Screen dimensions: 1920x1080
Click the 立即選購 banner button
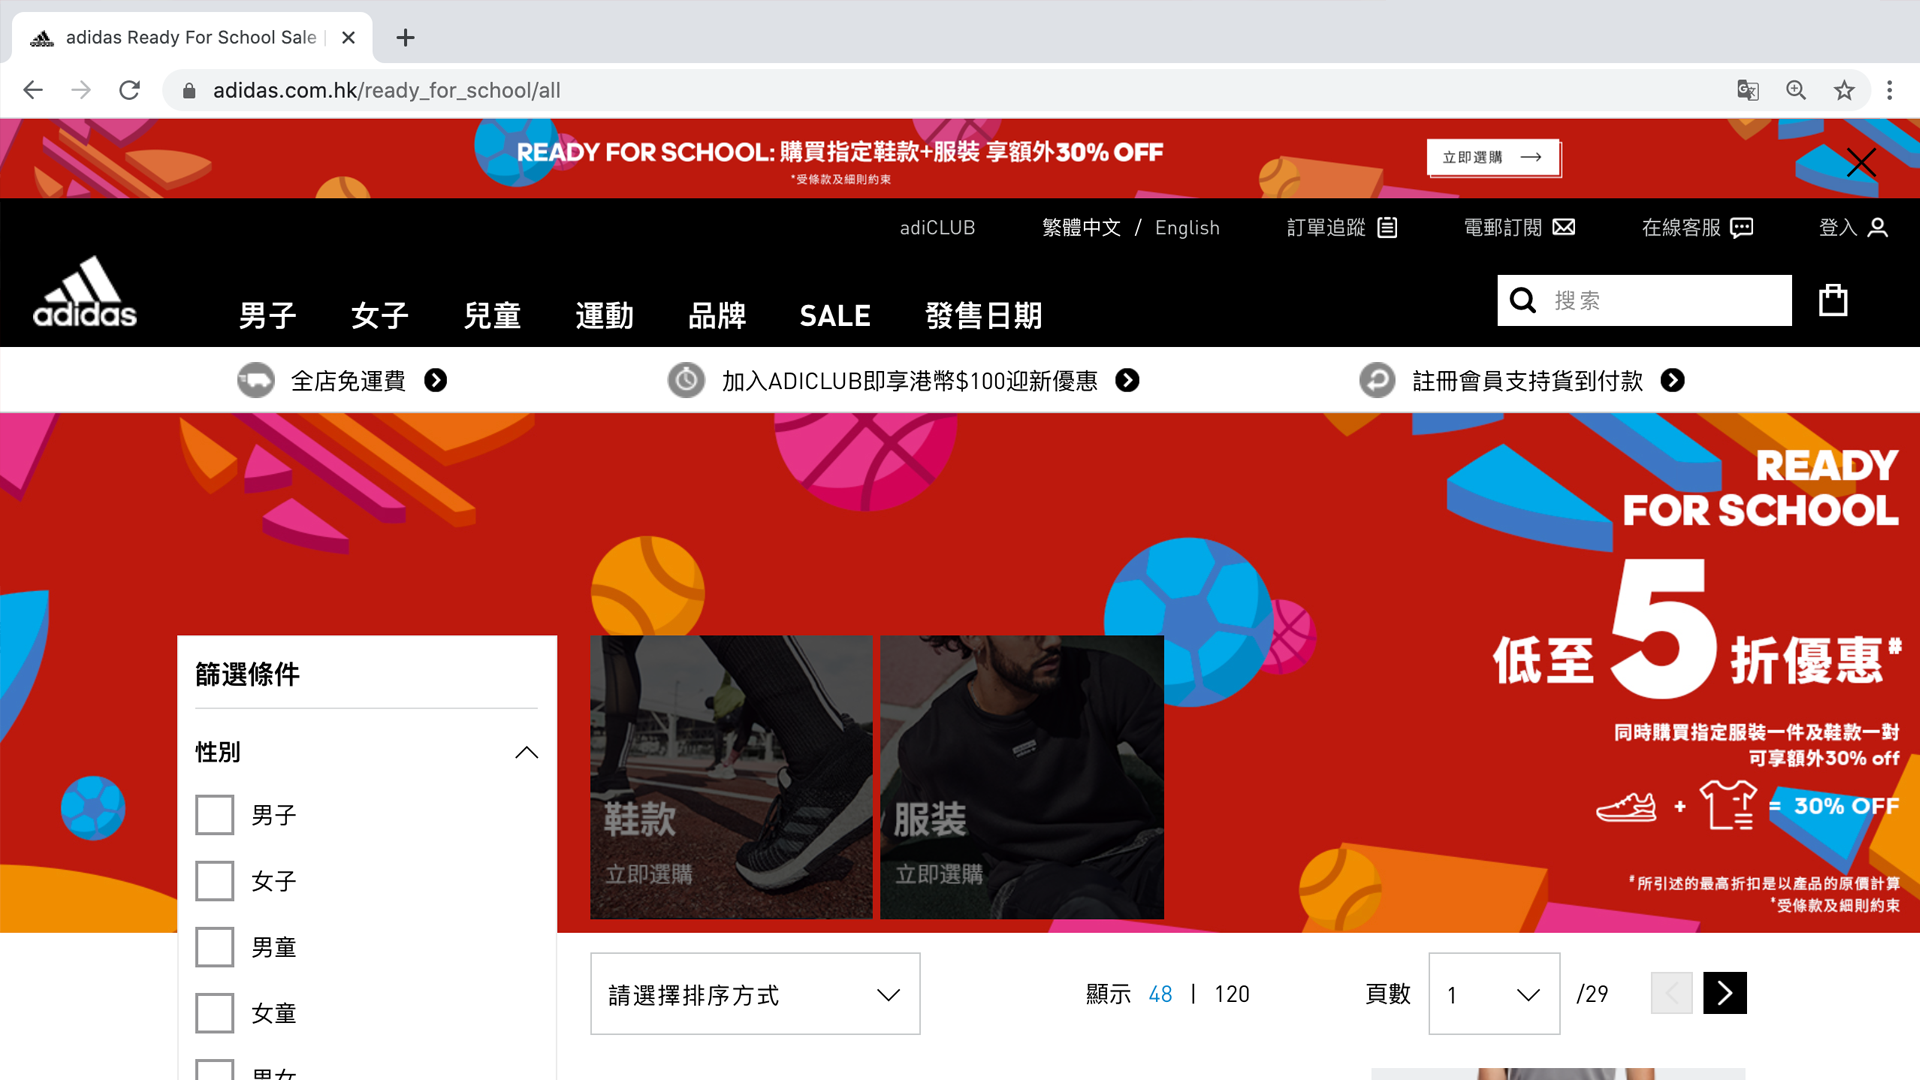coord(1492,157)
